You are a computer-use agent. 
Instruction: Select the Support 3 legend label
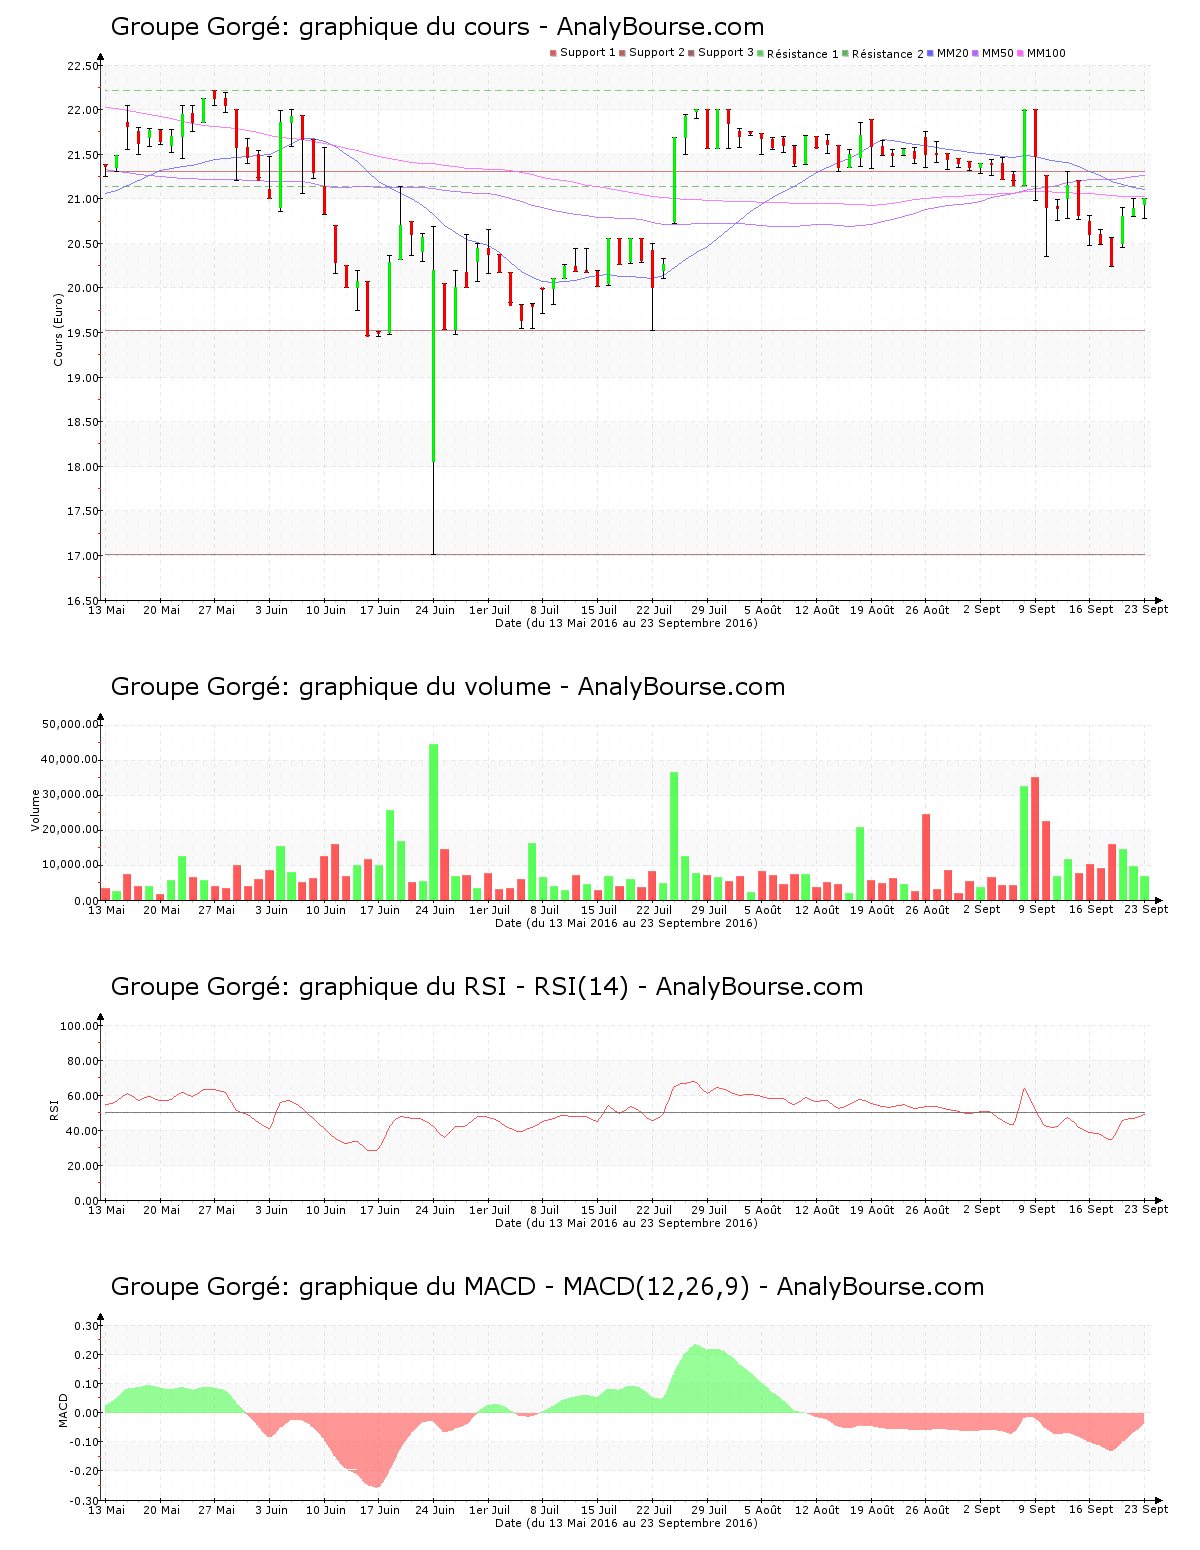point(726,53)
